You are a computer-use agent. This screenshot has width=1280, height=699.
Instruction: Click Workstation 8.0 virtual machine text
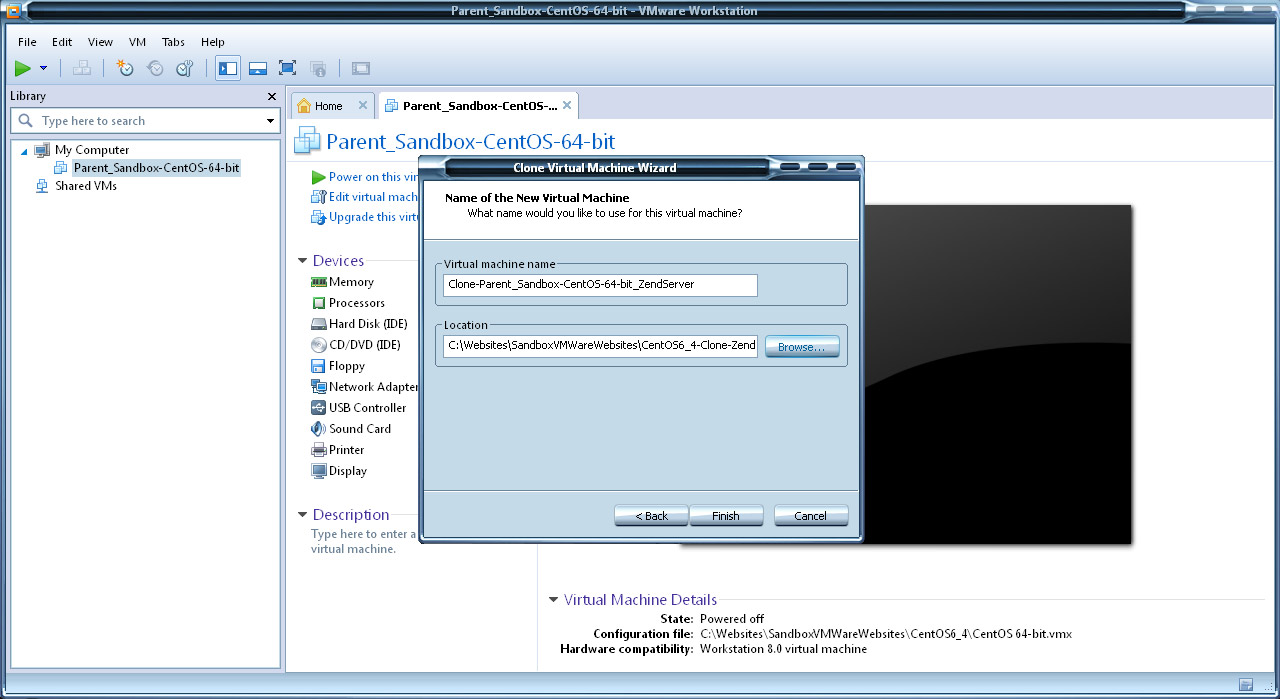tap(784, 649)
